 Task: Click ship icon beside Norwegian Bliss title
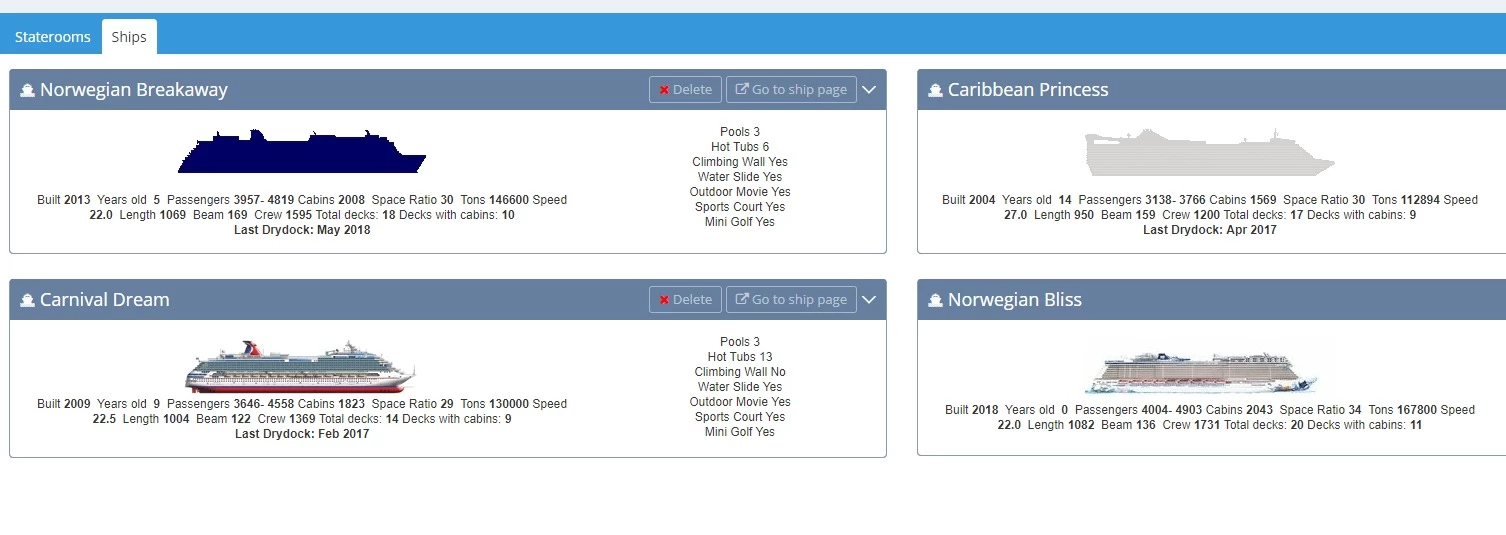[935, 300]
